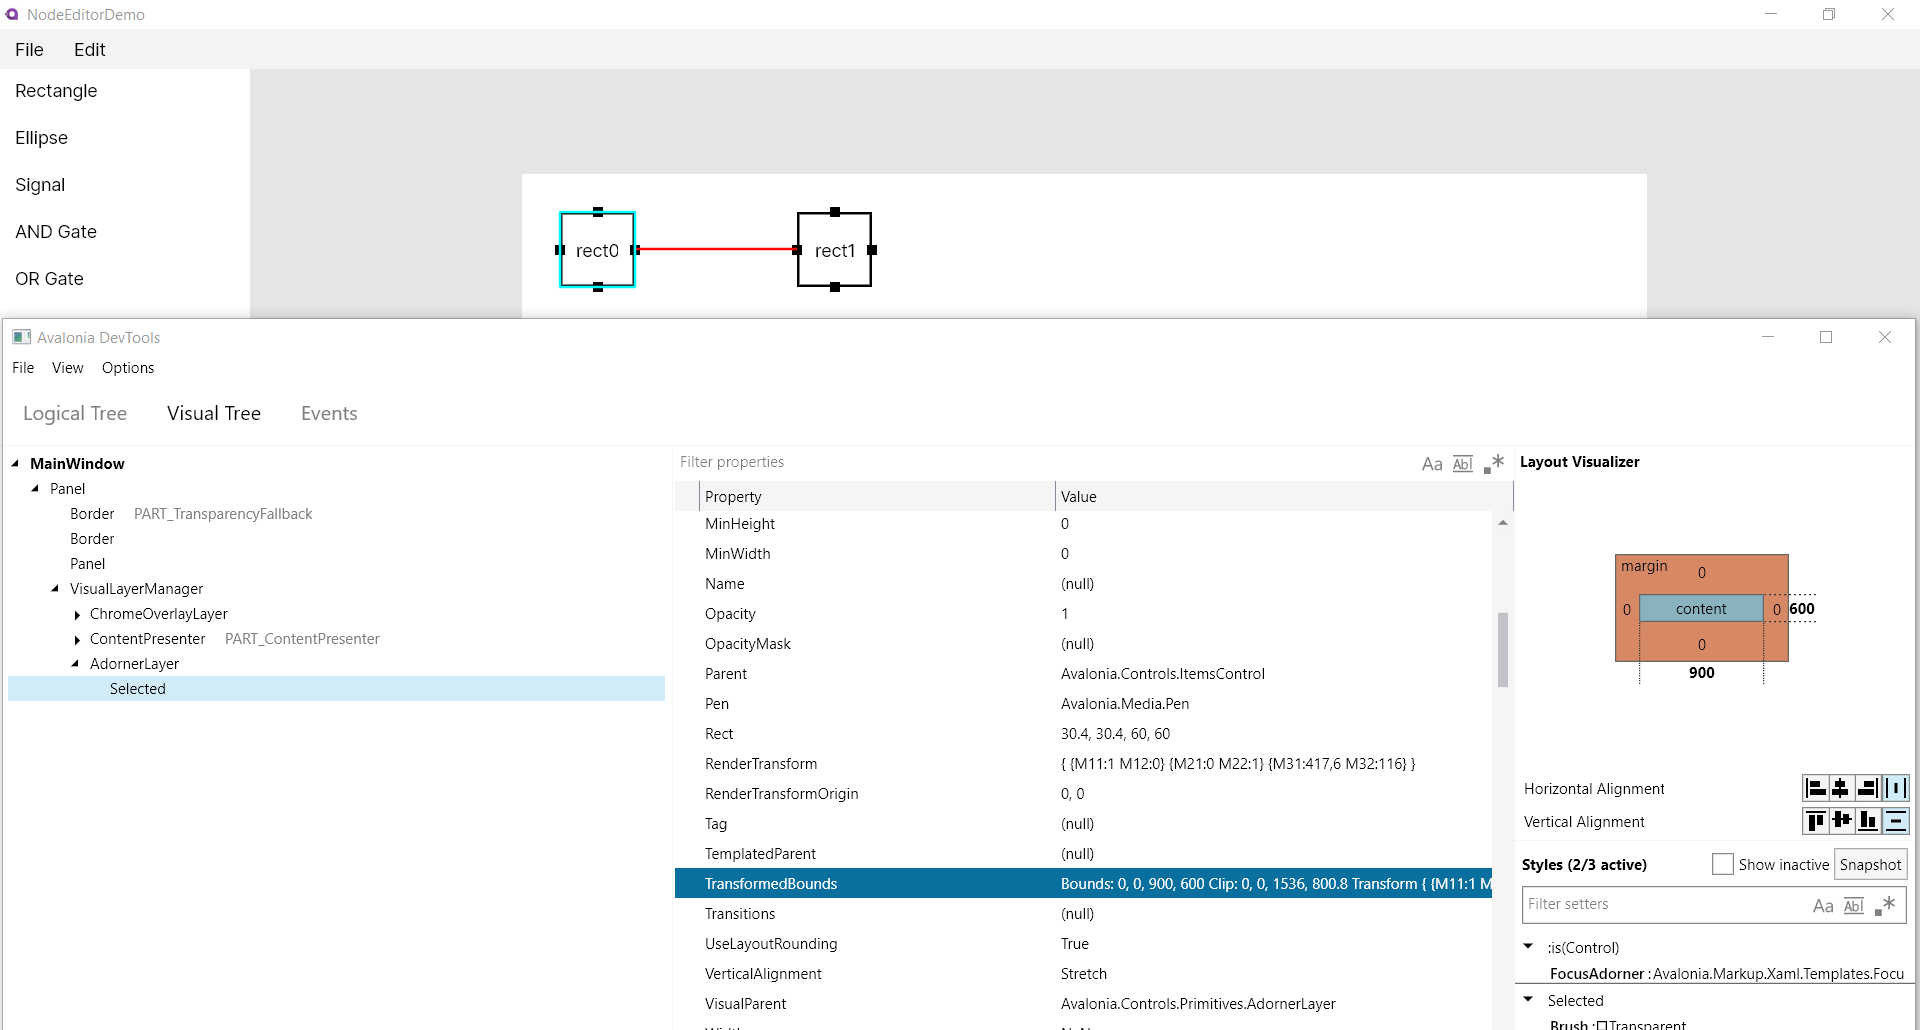Viewport: 1920px width, 1030px height.
Task: Toggle regex matching in Filter setters
Action: [1885, 905]
